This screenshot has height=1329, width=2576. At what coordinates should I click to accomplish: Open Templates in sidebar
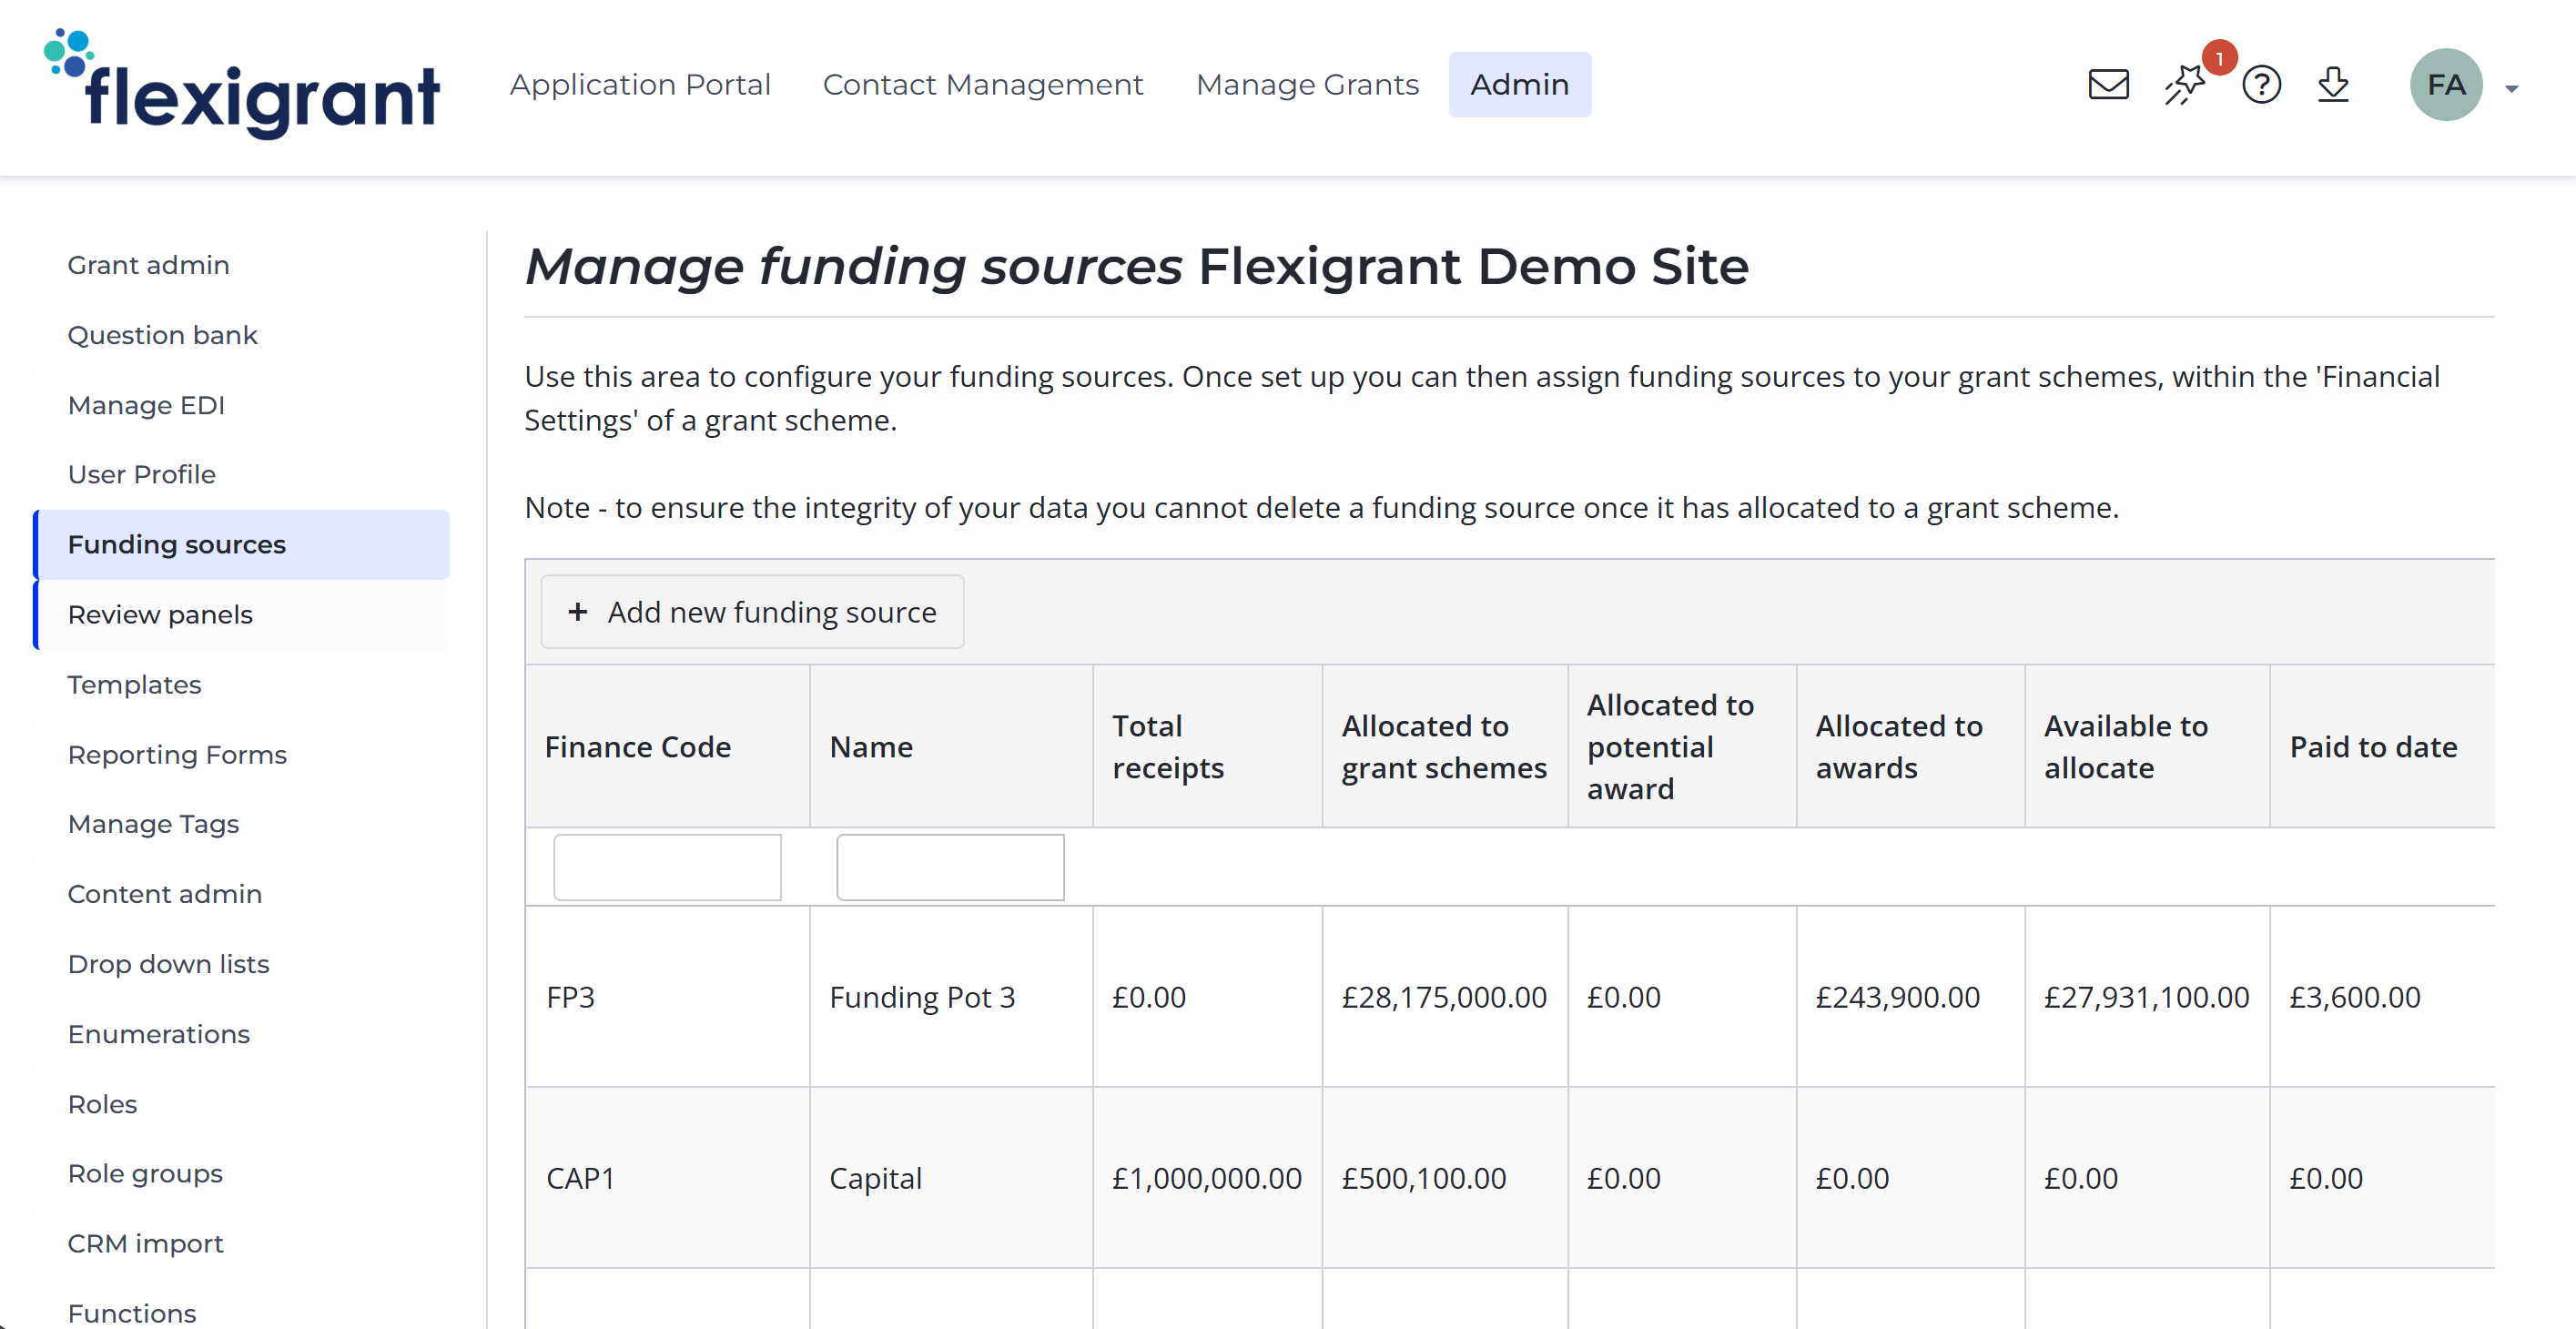[135, 685]
